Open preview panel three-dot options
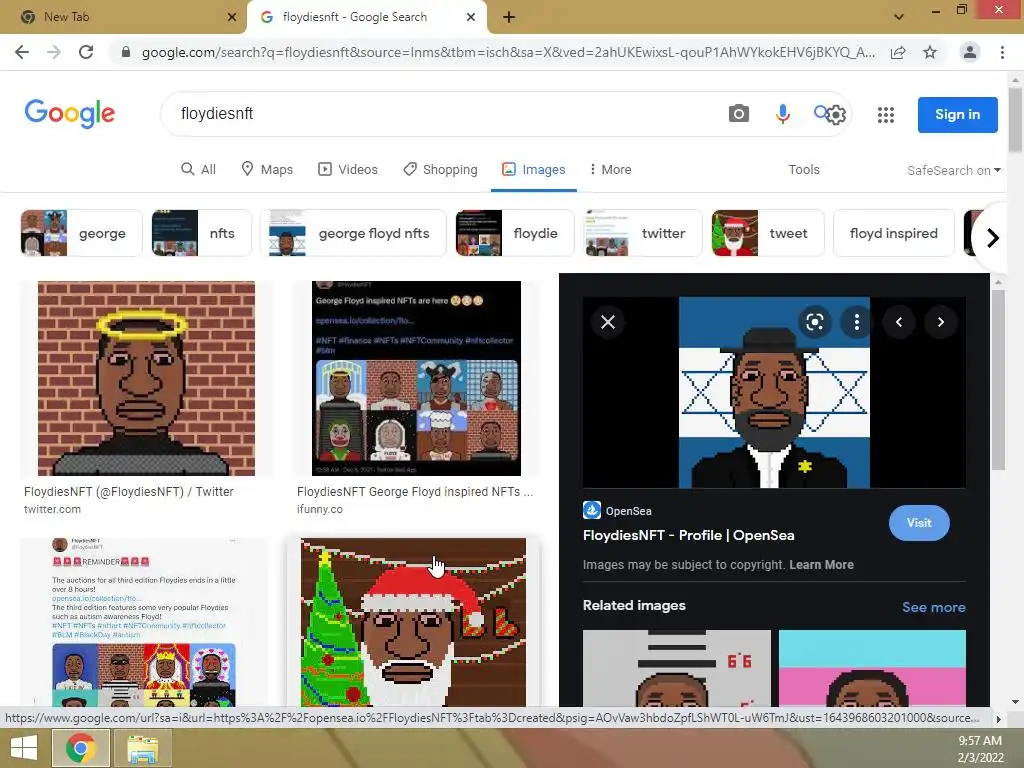1024x768 pixels. [x=856, y=322]
